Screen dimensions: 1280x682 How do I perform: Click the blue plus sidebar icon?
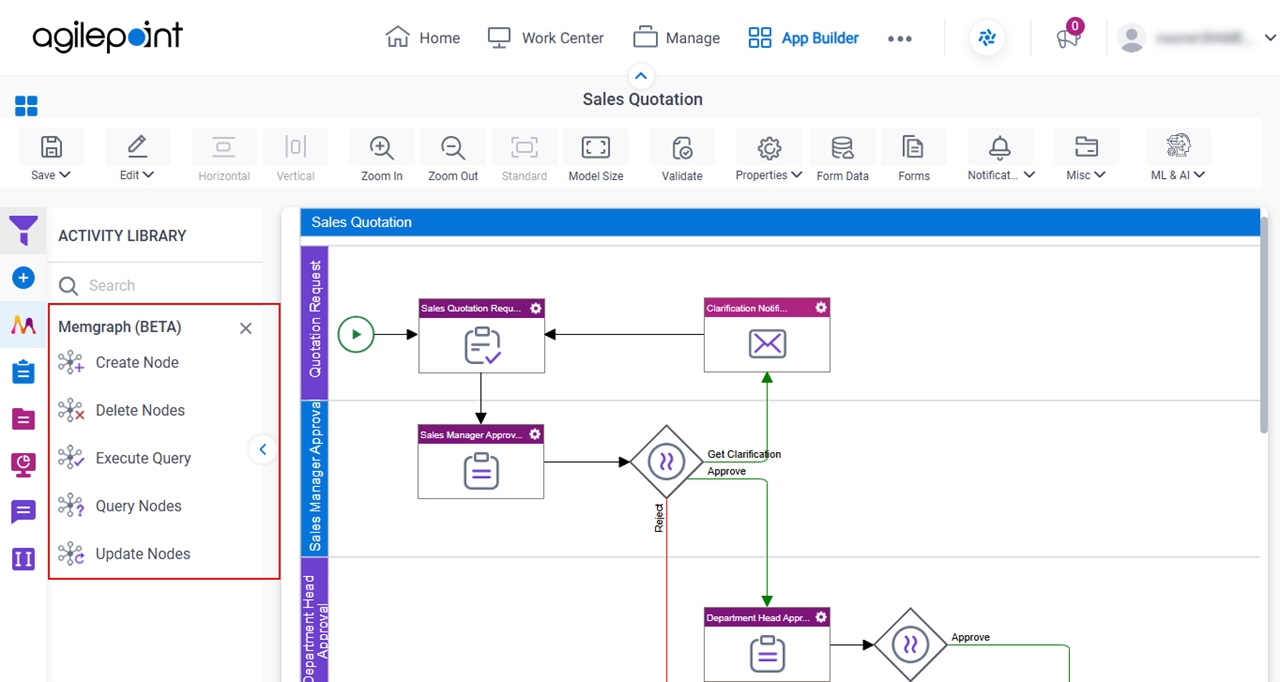tap(23, 278)
